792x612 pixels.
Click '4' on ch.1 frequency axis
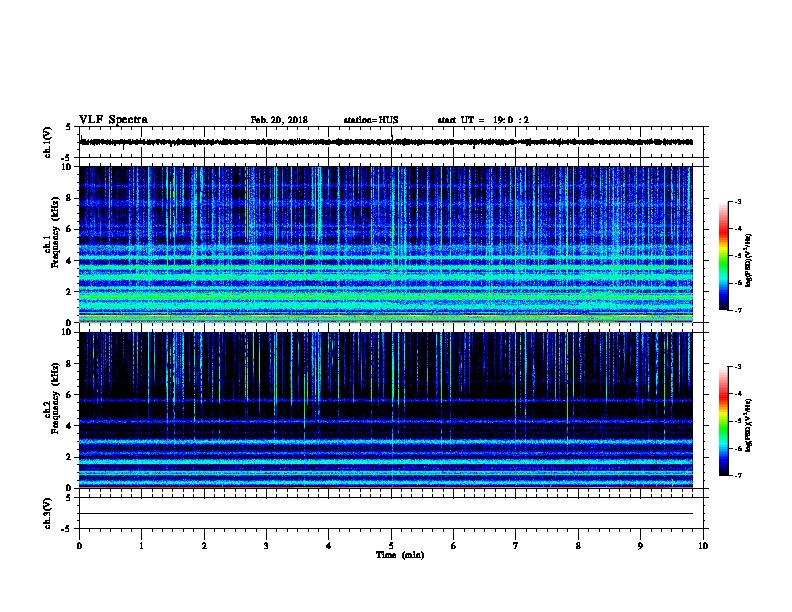click(70, 261)
